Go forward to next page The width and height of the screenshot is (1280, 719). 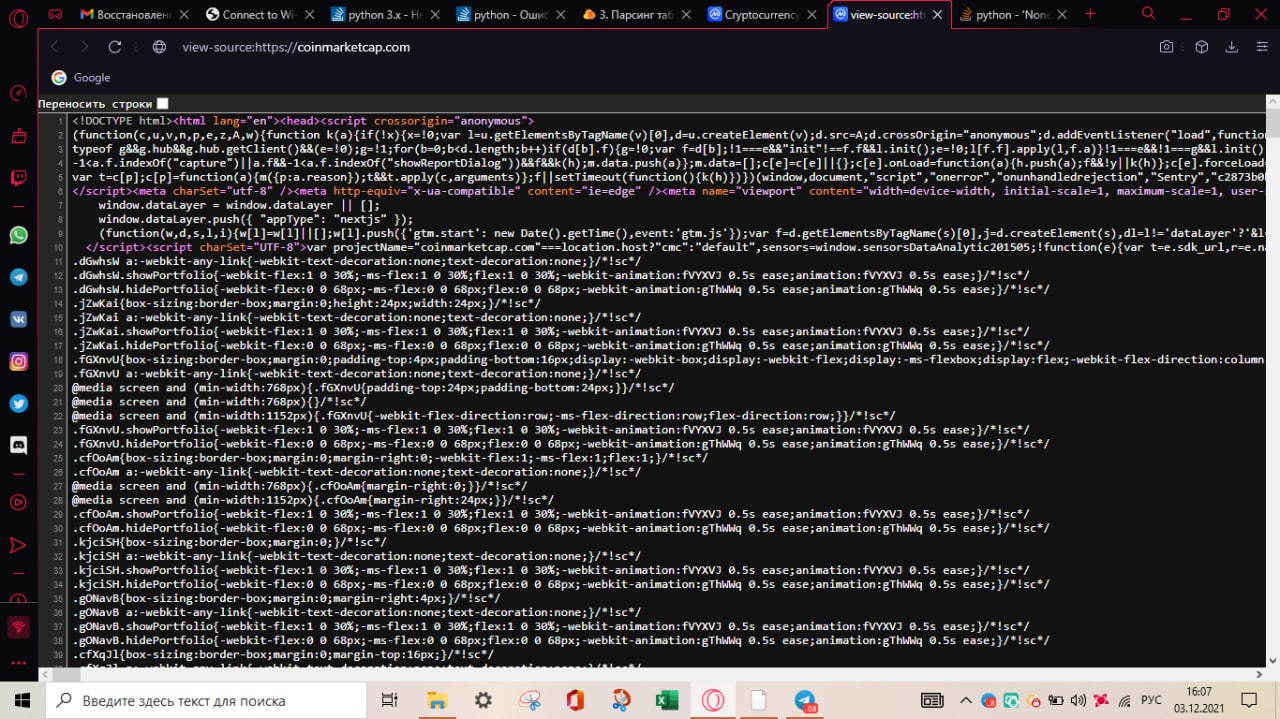tap(85, 47)
